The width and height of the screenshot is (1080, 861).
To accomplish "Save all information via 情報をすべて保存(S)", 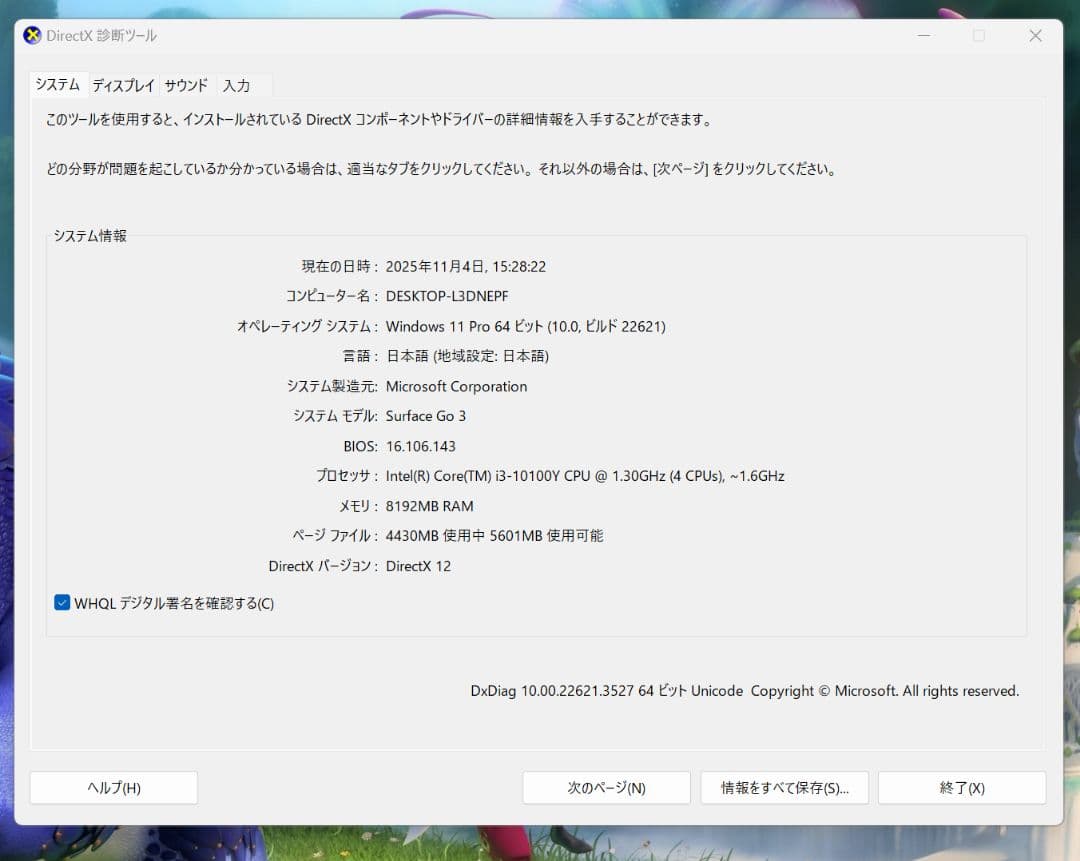I will coord(784,788).
